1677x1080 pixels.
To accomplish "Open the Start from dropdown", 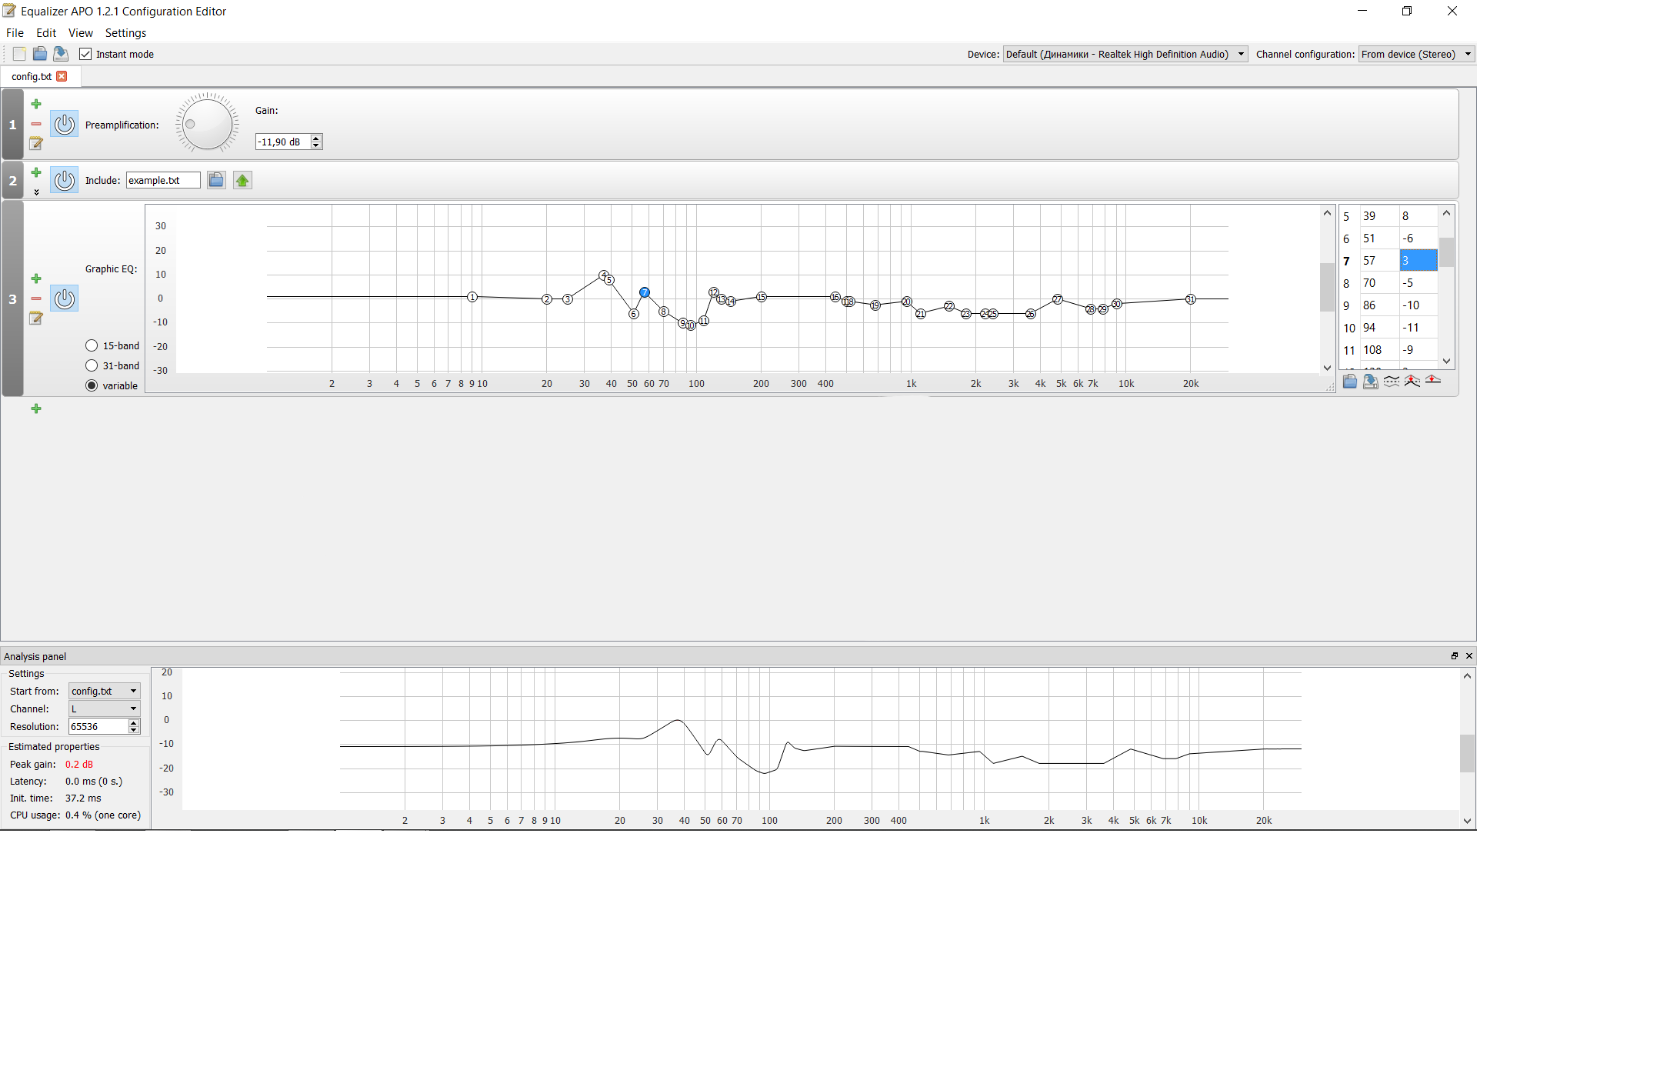I will [104, 691].
